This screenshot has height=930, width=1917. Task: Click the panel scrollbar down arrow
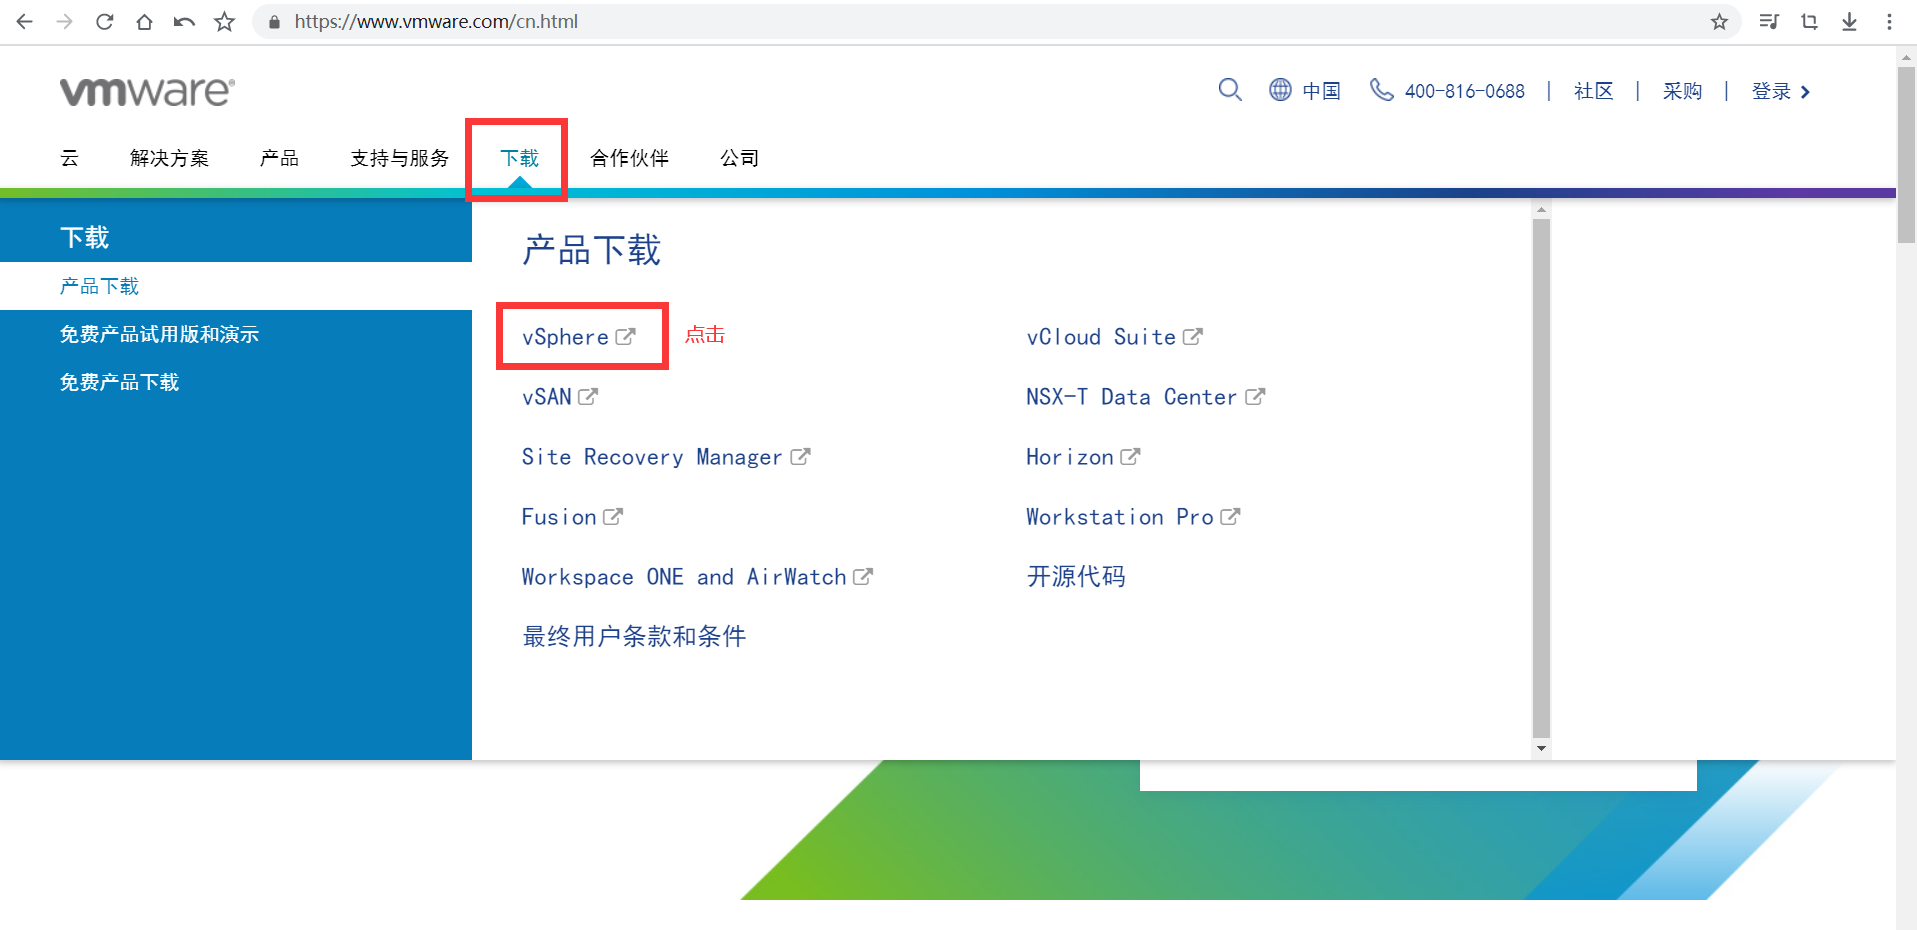[x=1541, y=748]
